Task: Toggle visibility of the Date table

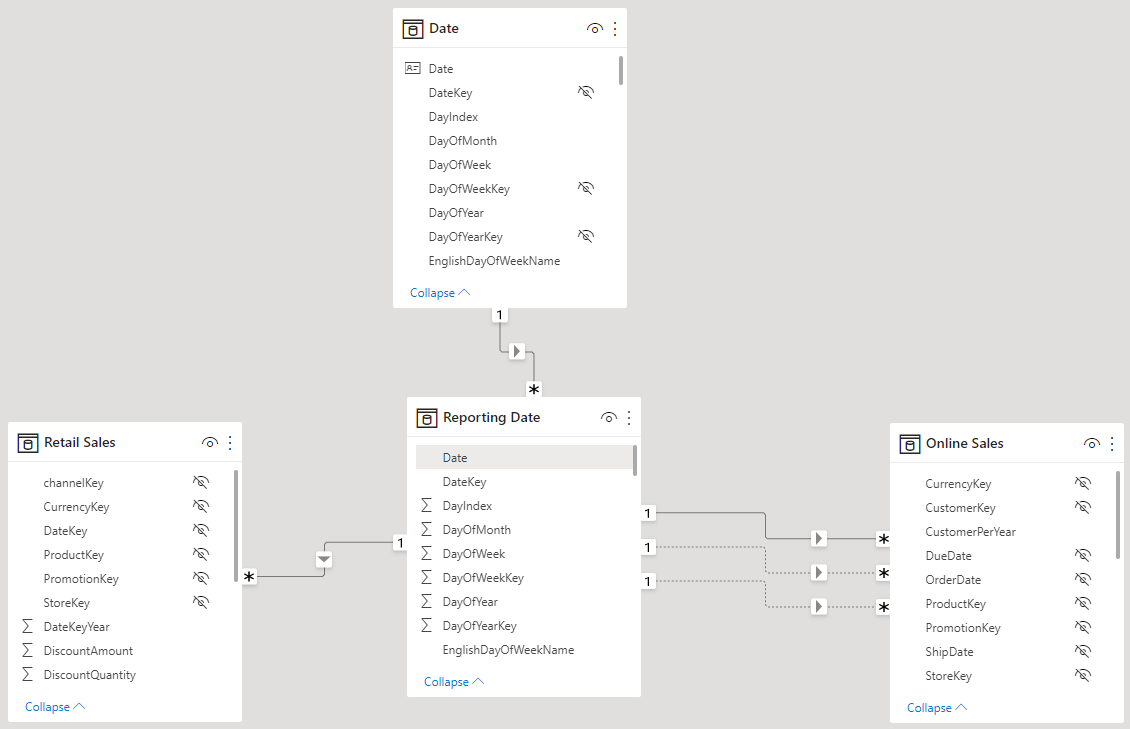Action: (595, 29)
